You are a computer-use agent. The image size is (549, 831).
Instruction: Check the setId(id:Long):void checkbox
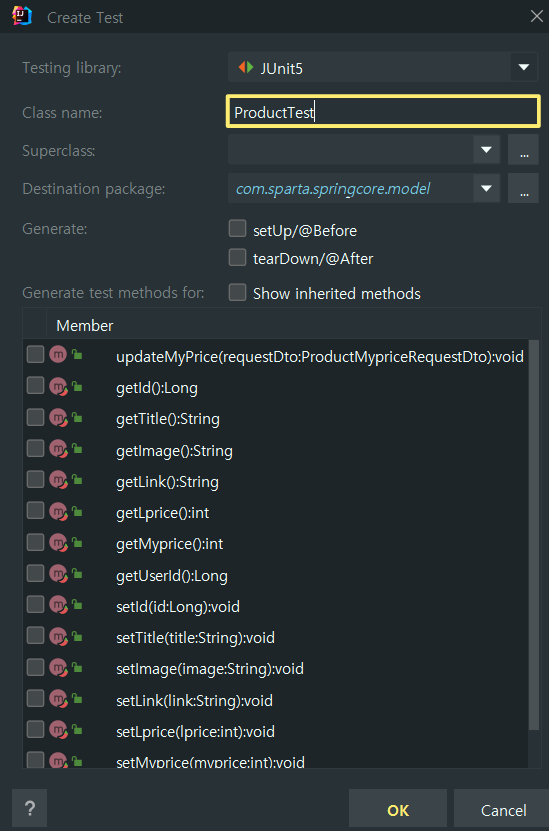[36, 604]
